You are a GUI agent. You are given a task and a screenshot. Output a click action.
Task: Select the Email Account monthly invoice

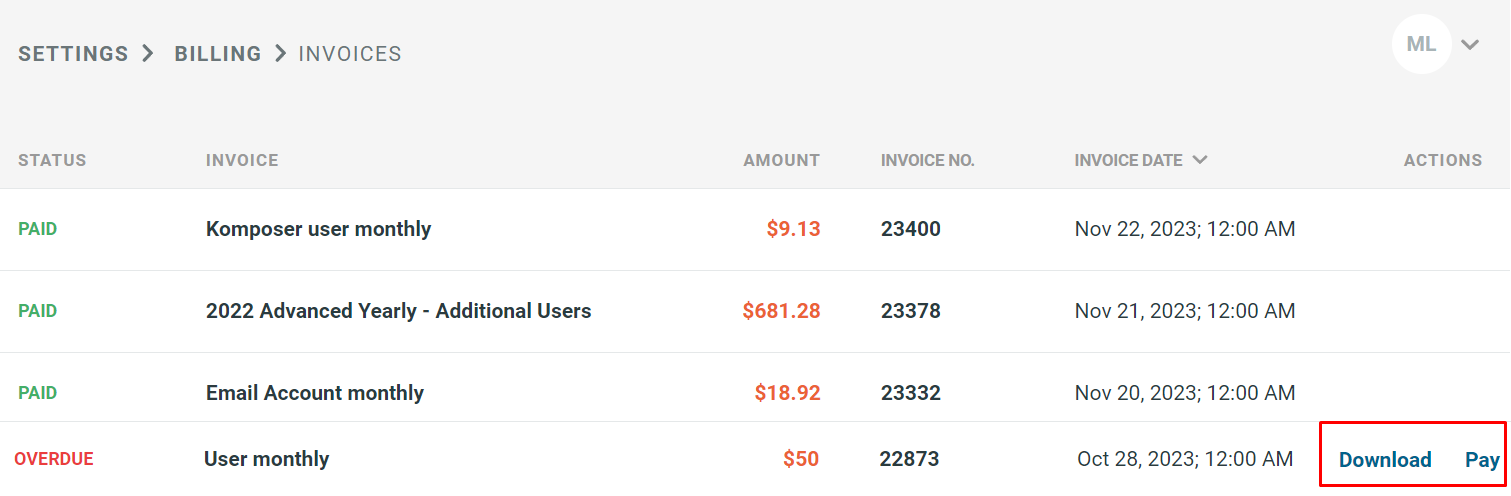click(x=315, y=393)
